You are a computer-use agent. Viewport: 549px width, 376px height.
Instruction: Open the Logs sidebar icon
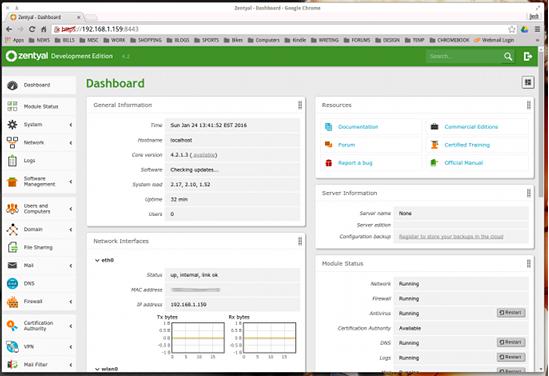coord(12,161)
